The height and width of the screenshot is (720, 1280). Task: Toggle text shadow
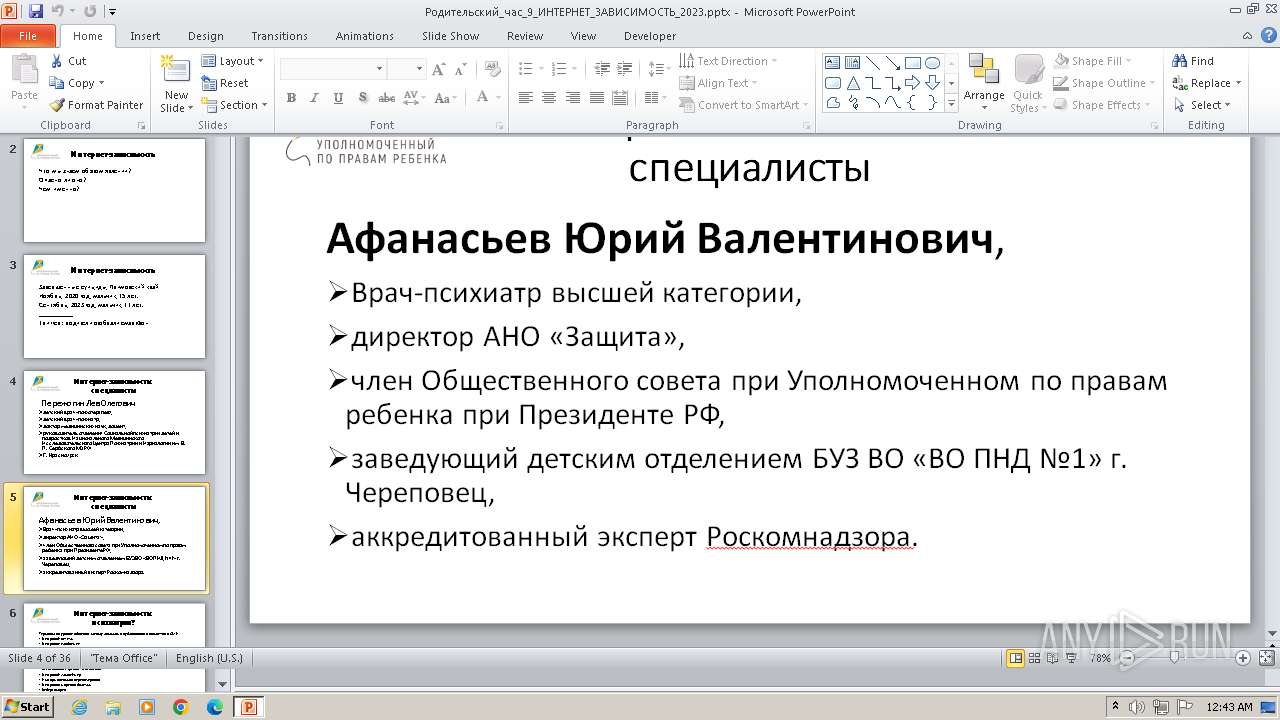click(362, 98)
